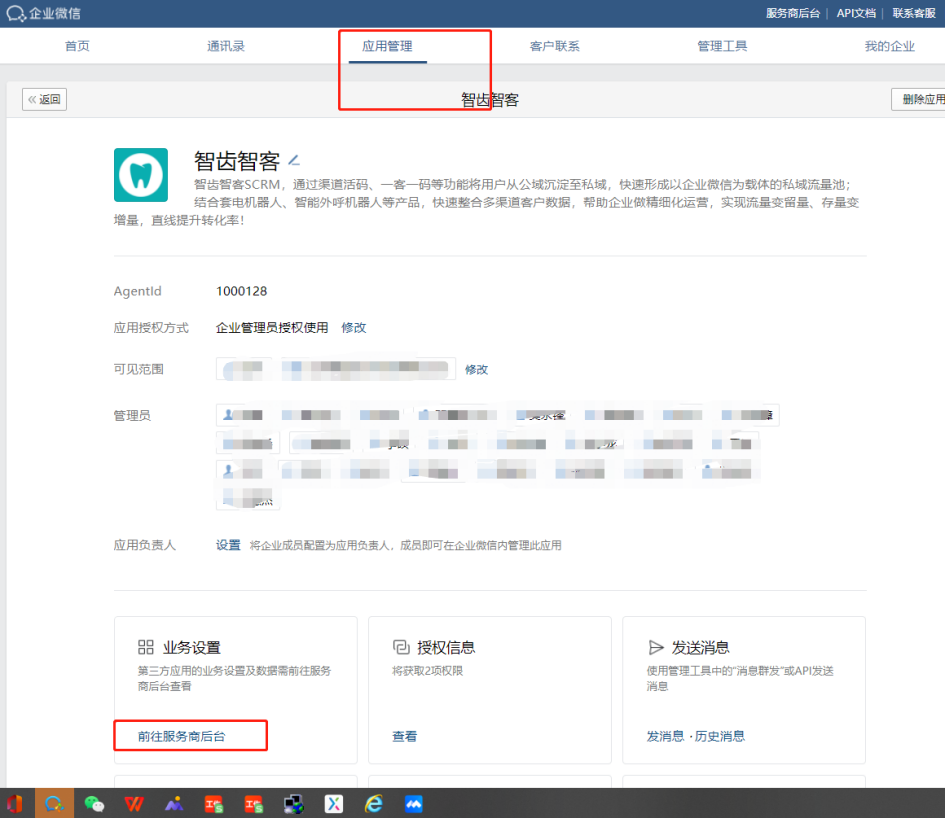Open the blue M app in taskbar
Viewport: 945px width, 818px height.
(413, 804)
